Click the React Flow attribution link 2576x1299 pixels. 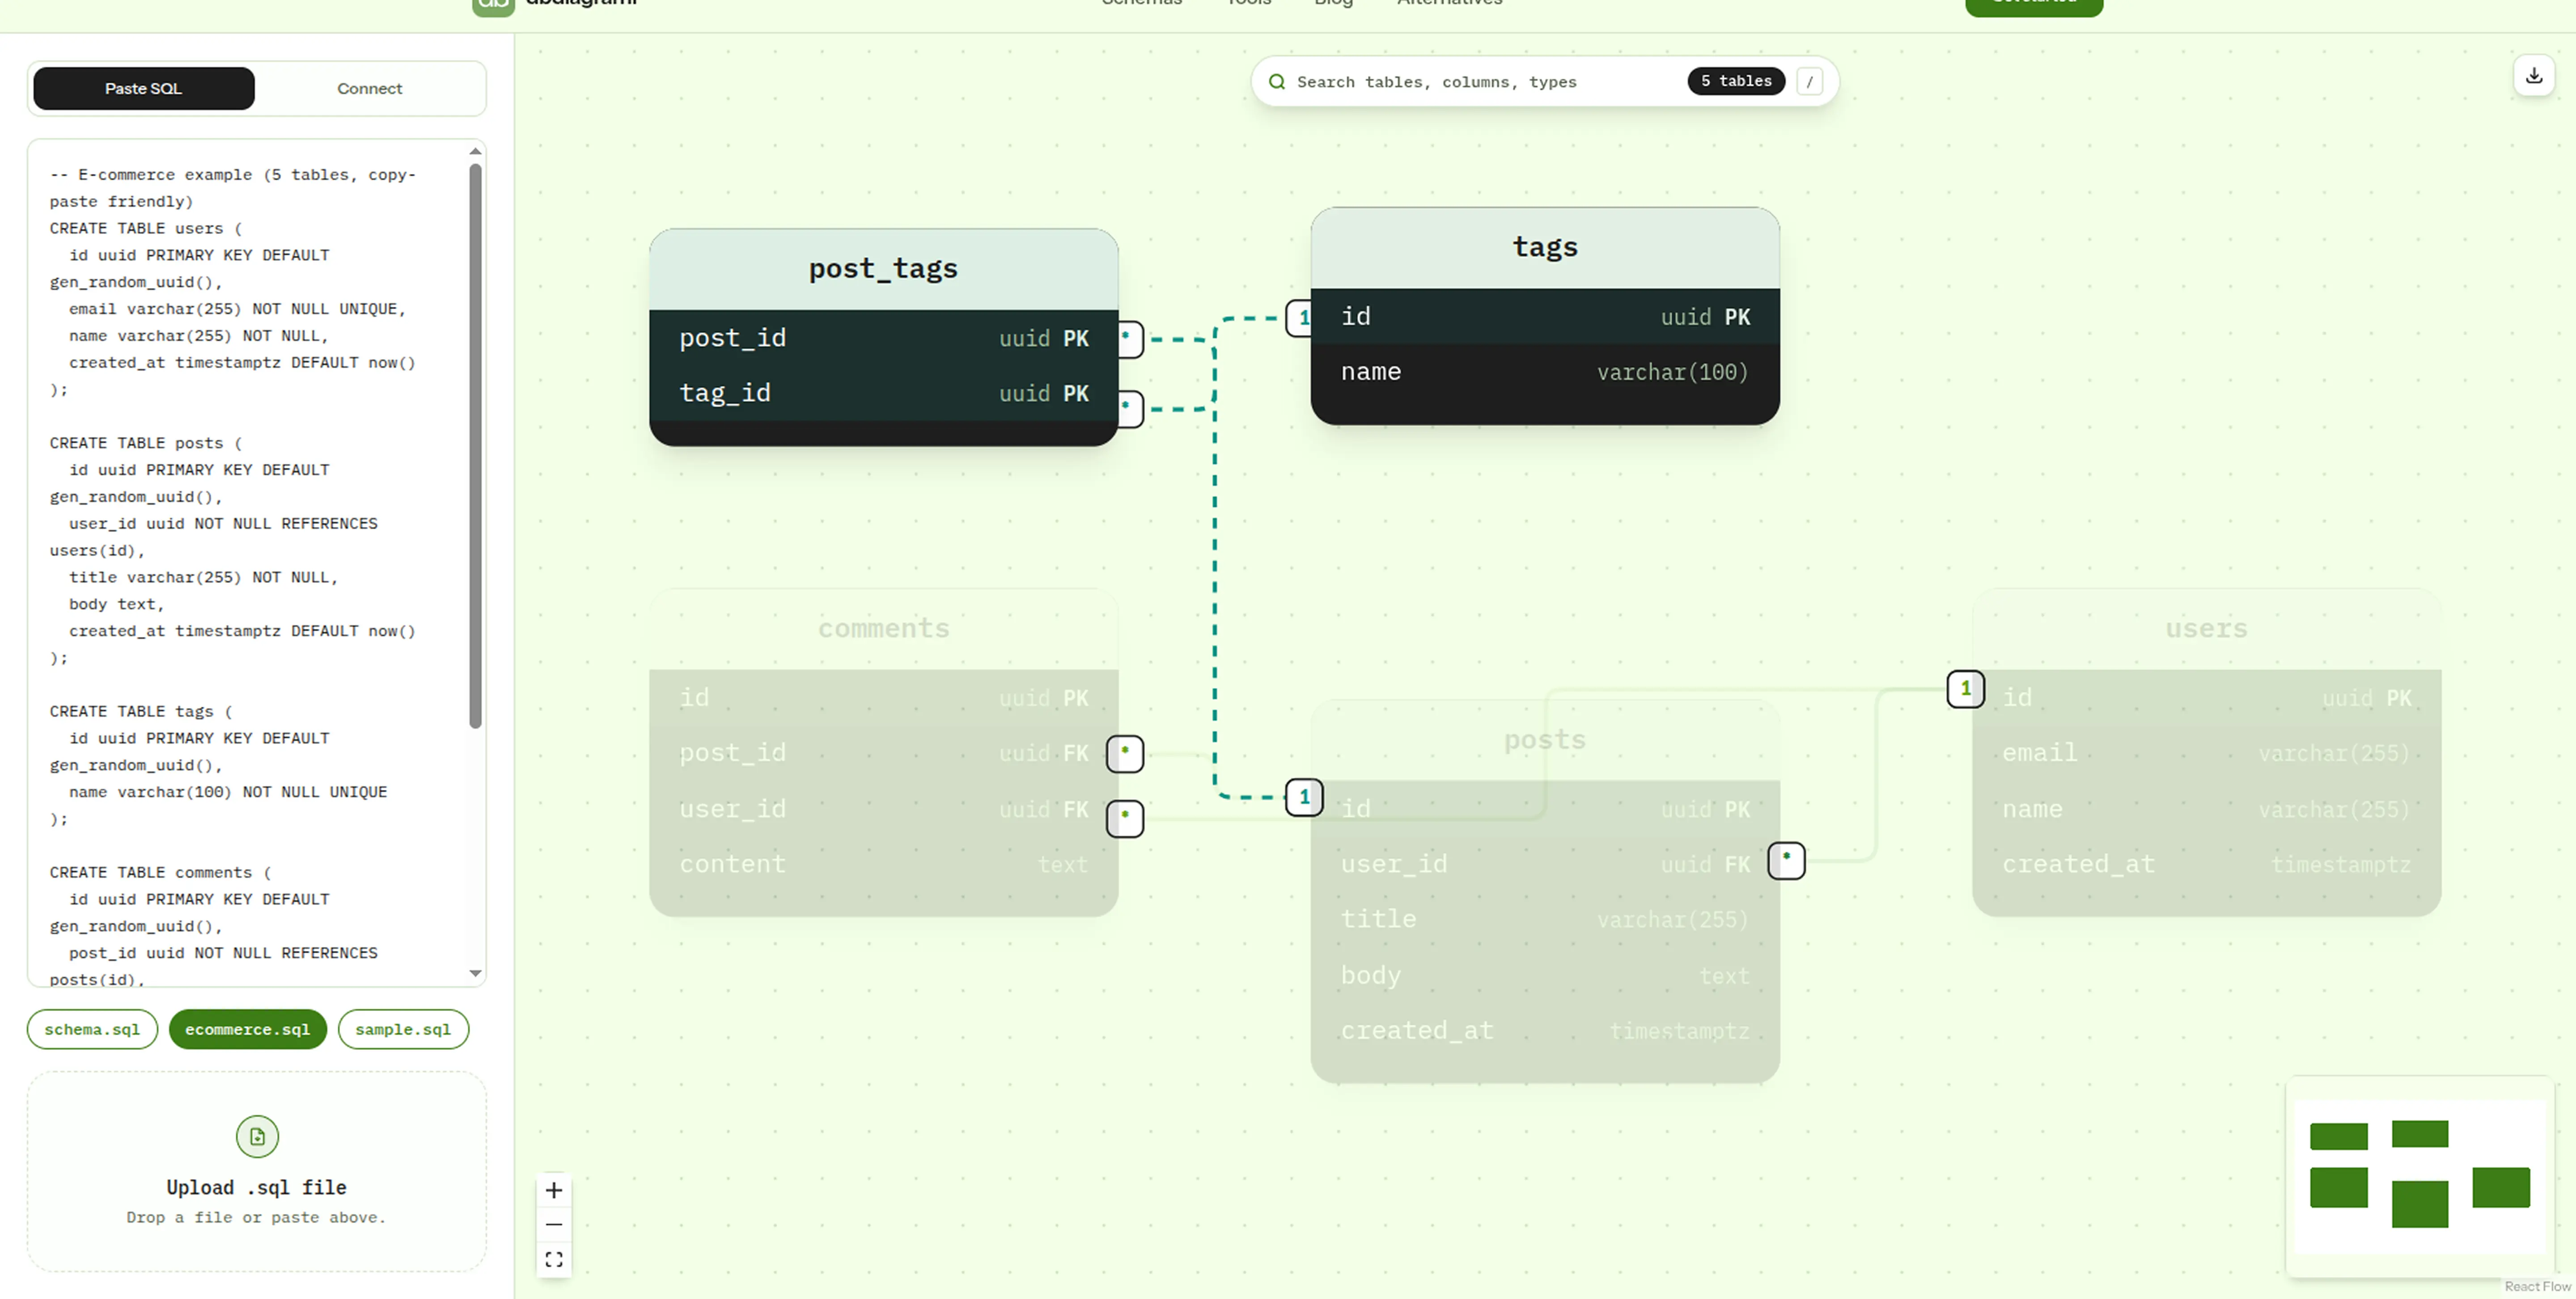tap(2537, 1287)
